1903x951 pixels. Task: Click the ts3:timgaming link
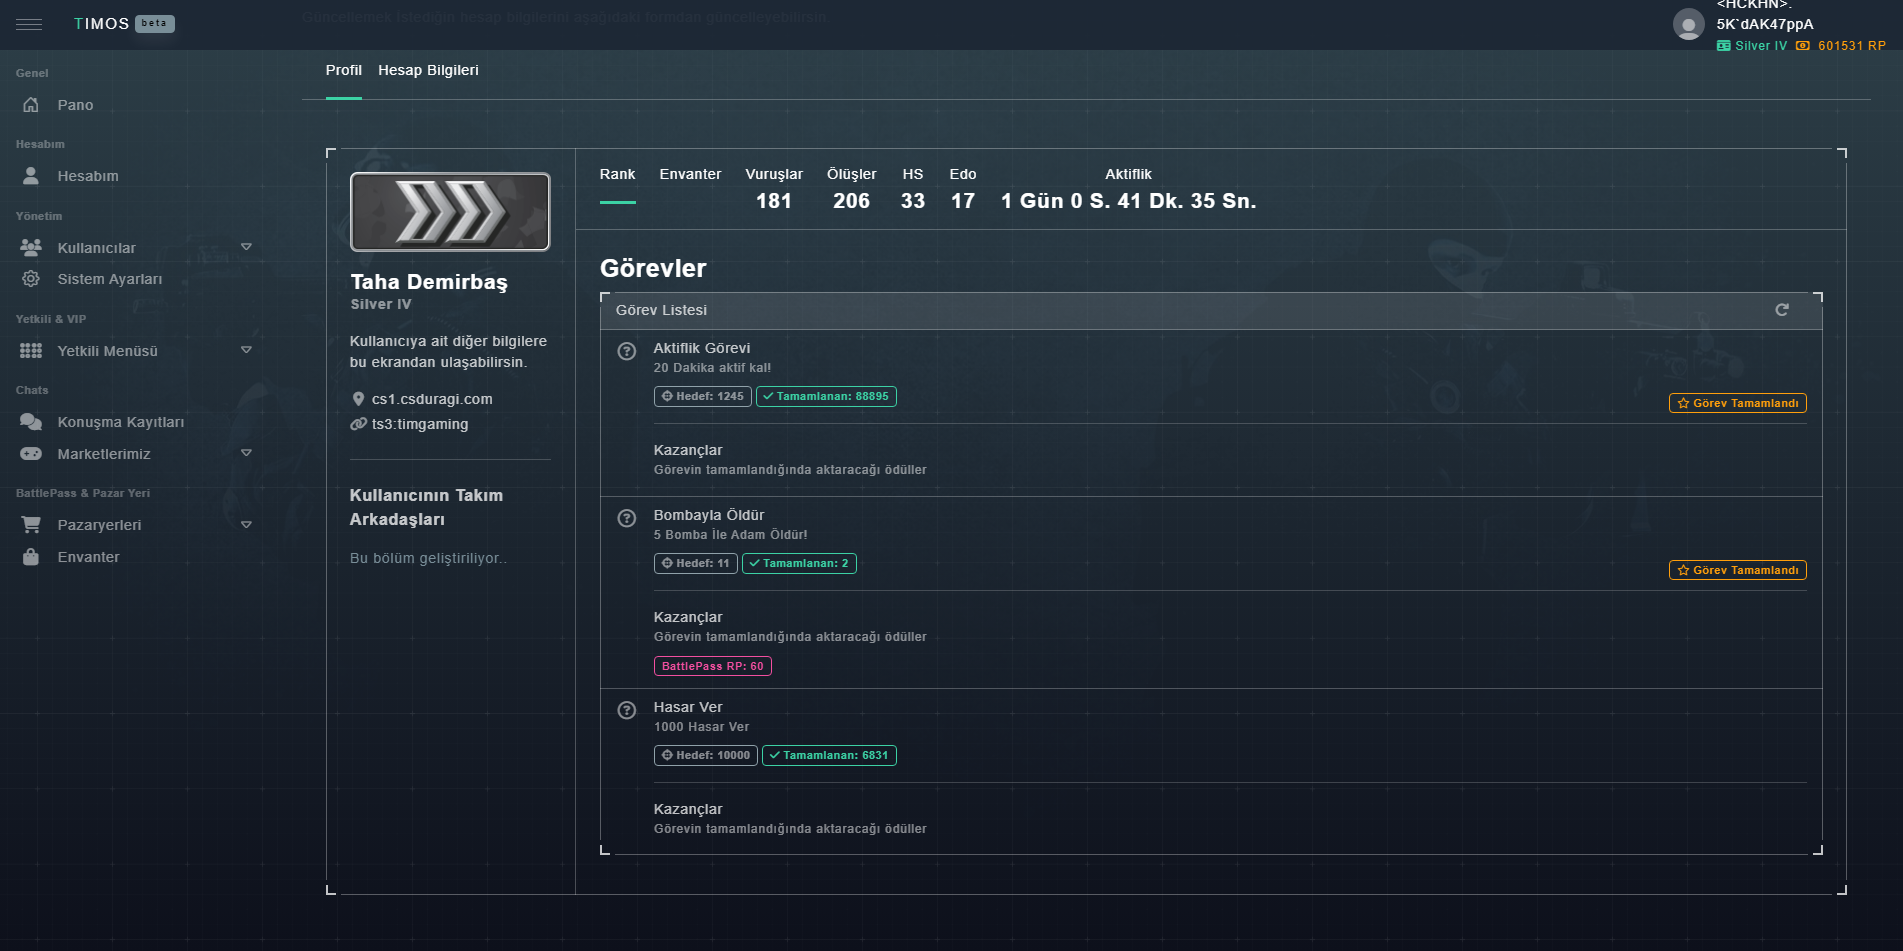(420, 424)
